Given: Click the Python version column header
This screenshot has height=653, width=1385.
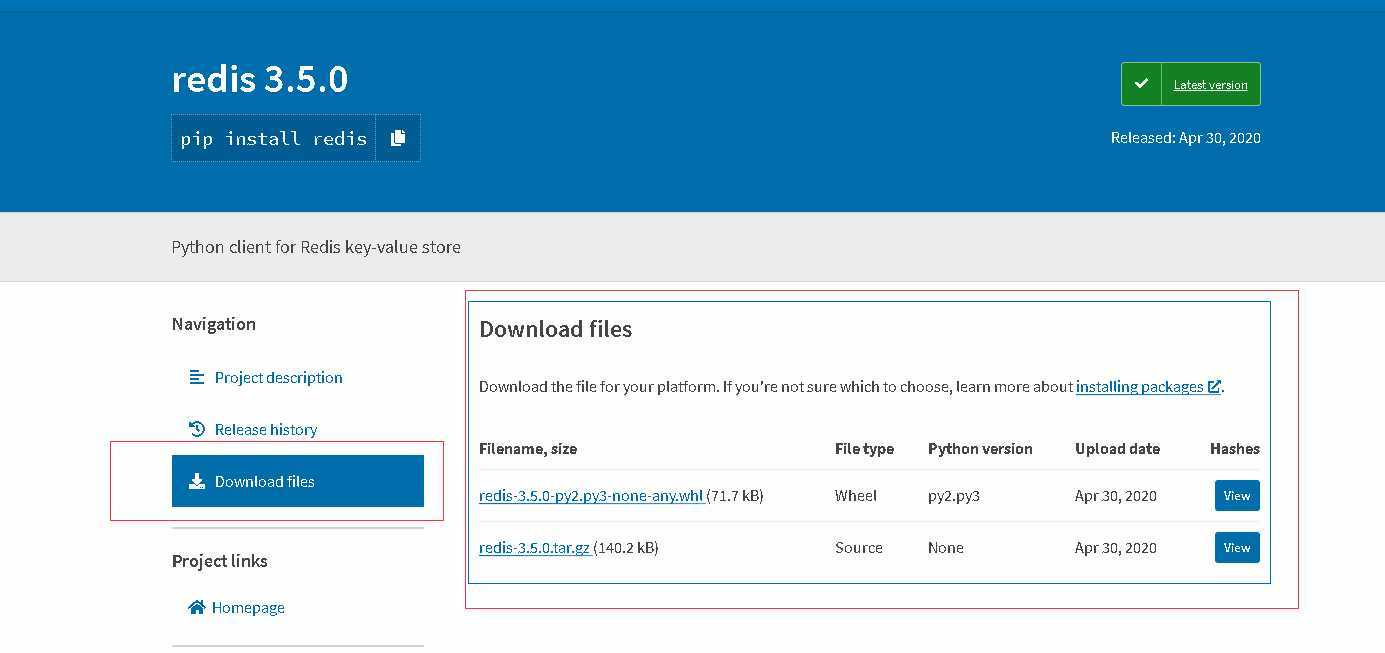Looking at the screenshot, I should coord(980,448).
